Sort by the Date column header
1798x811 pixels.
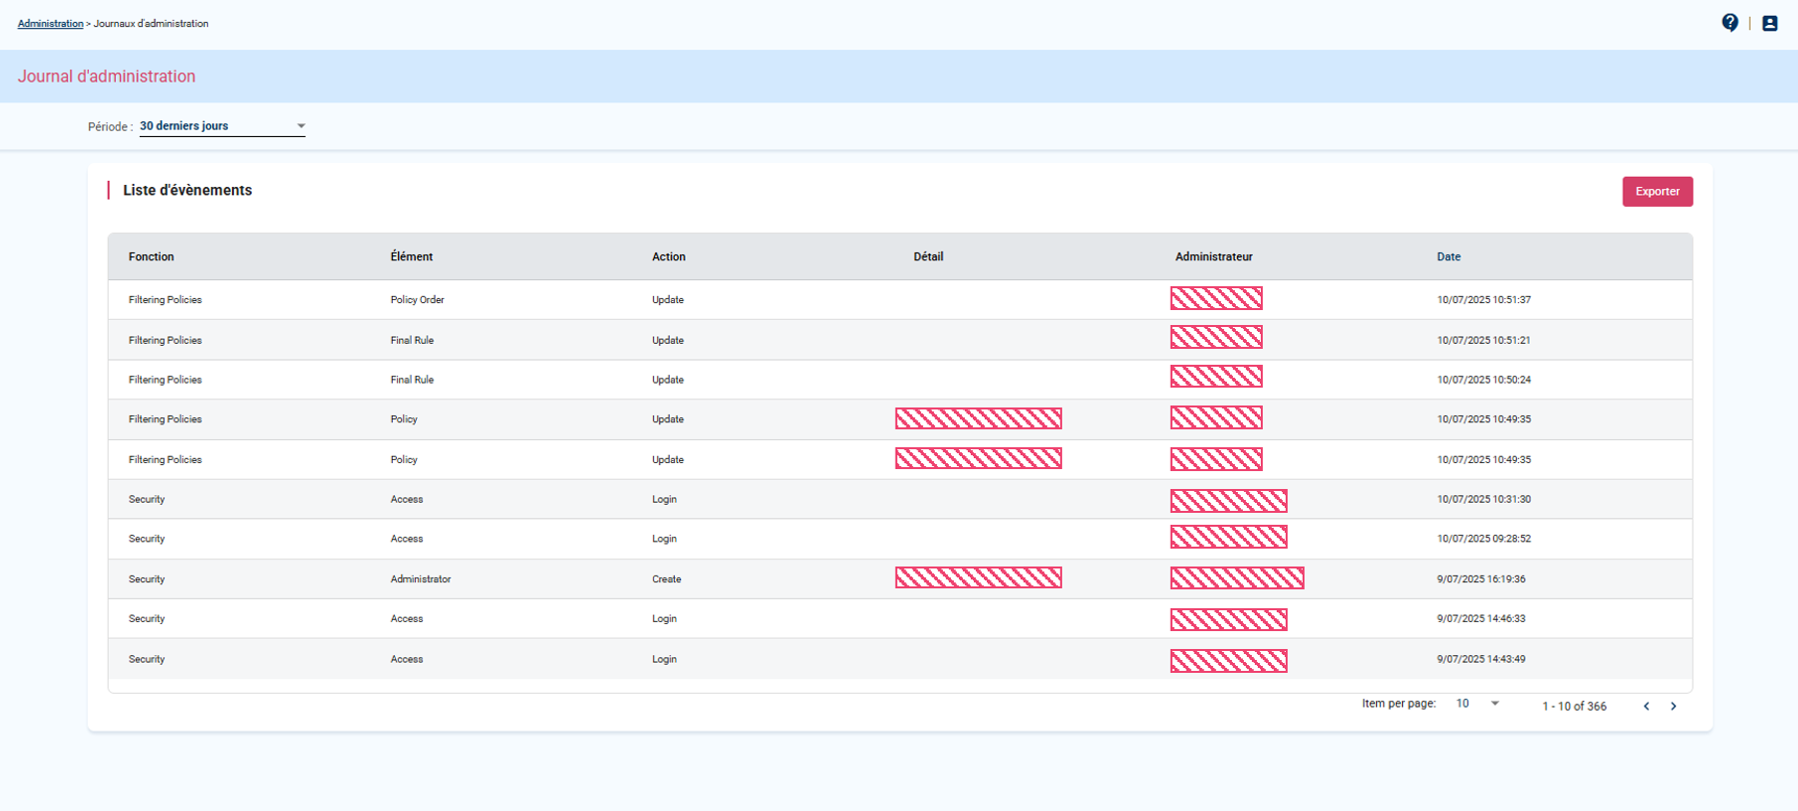click(x=1448, y=257)
